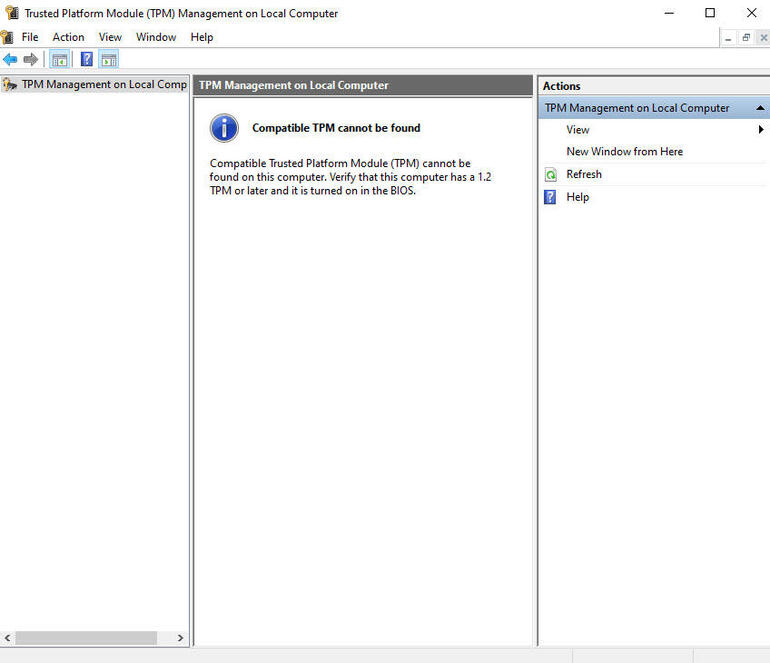Select TPM Management on Local Comp tree node
Image resolution: width=770 pixels, height=663 pixels.
coord(95,84)
